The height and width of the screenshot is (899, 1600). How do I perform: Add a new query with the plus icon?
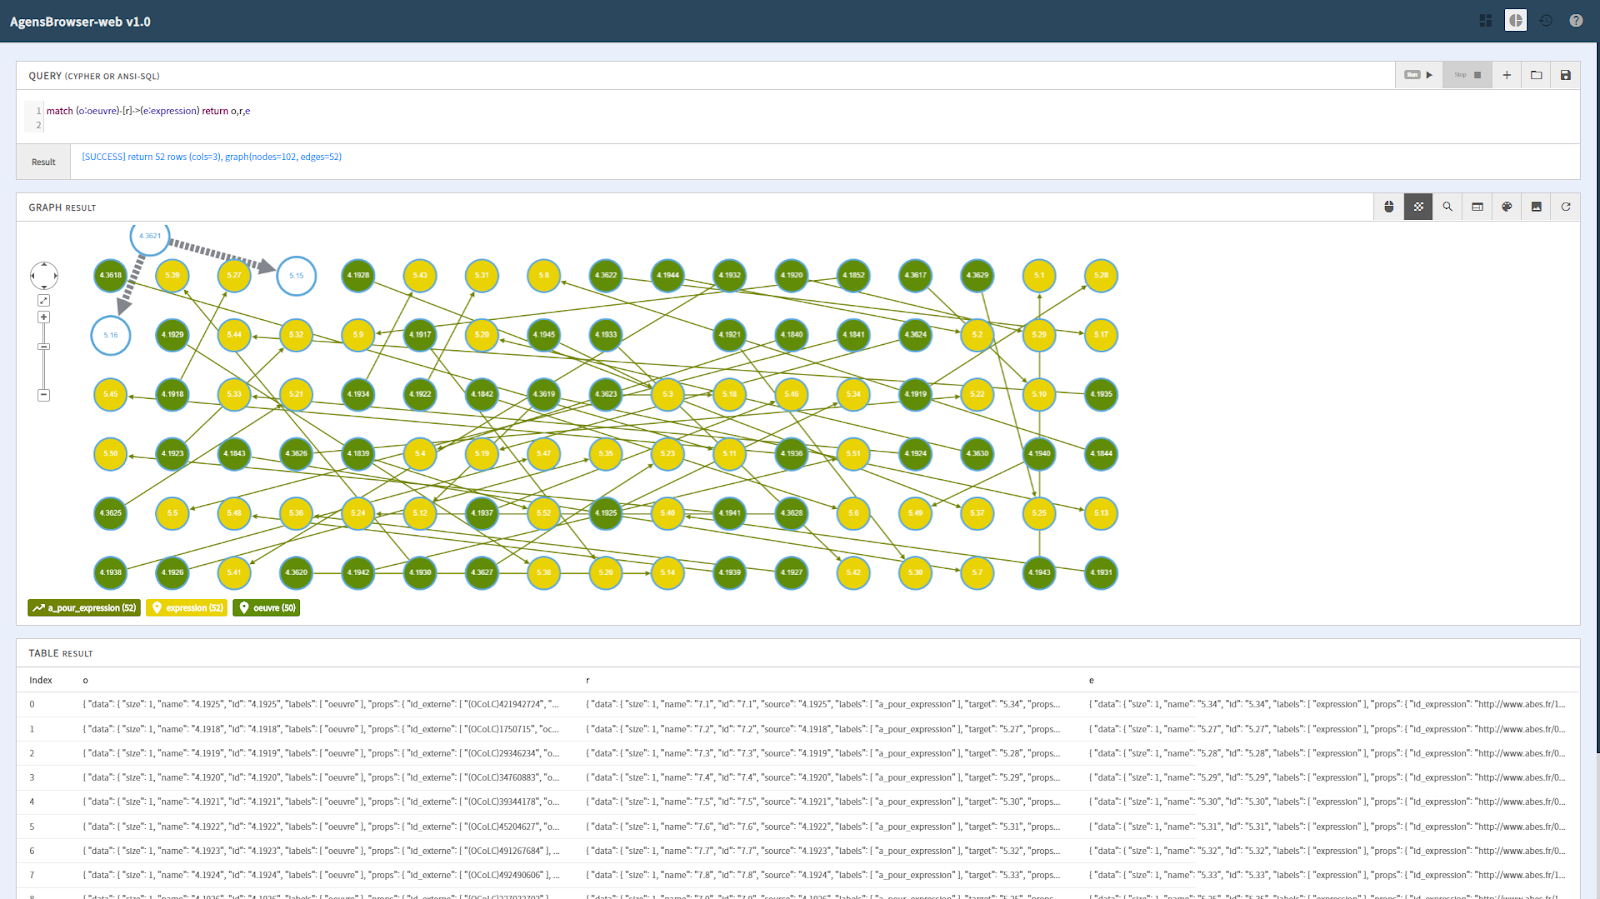pyautogui.click(x=1507, y=75)
